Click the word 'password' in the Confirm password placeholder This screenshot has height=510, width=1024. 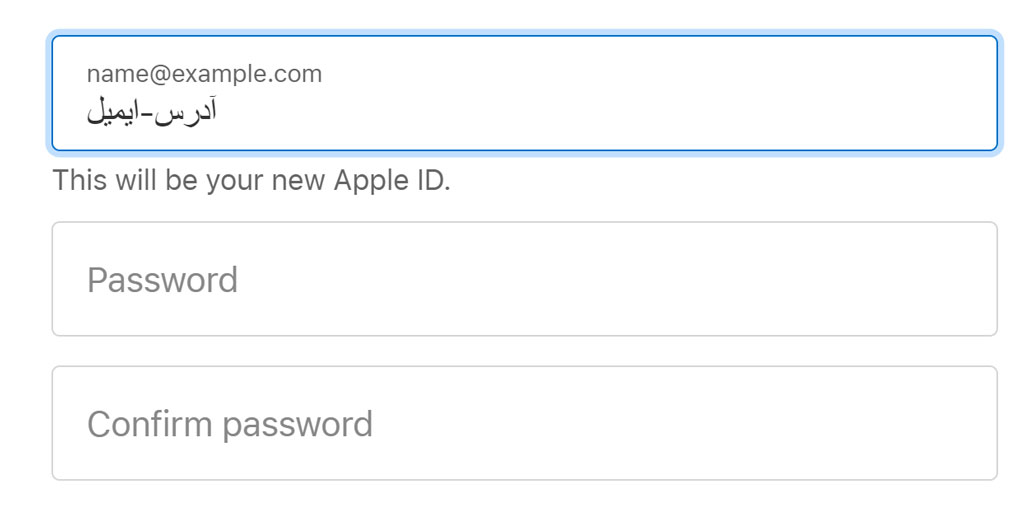[298, 426]
